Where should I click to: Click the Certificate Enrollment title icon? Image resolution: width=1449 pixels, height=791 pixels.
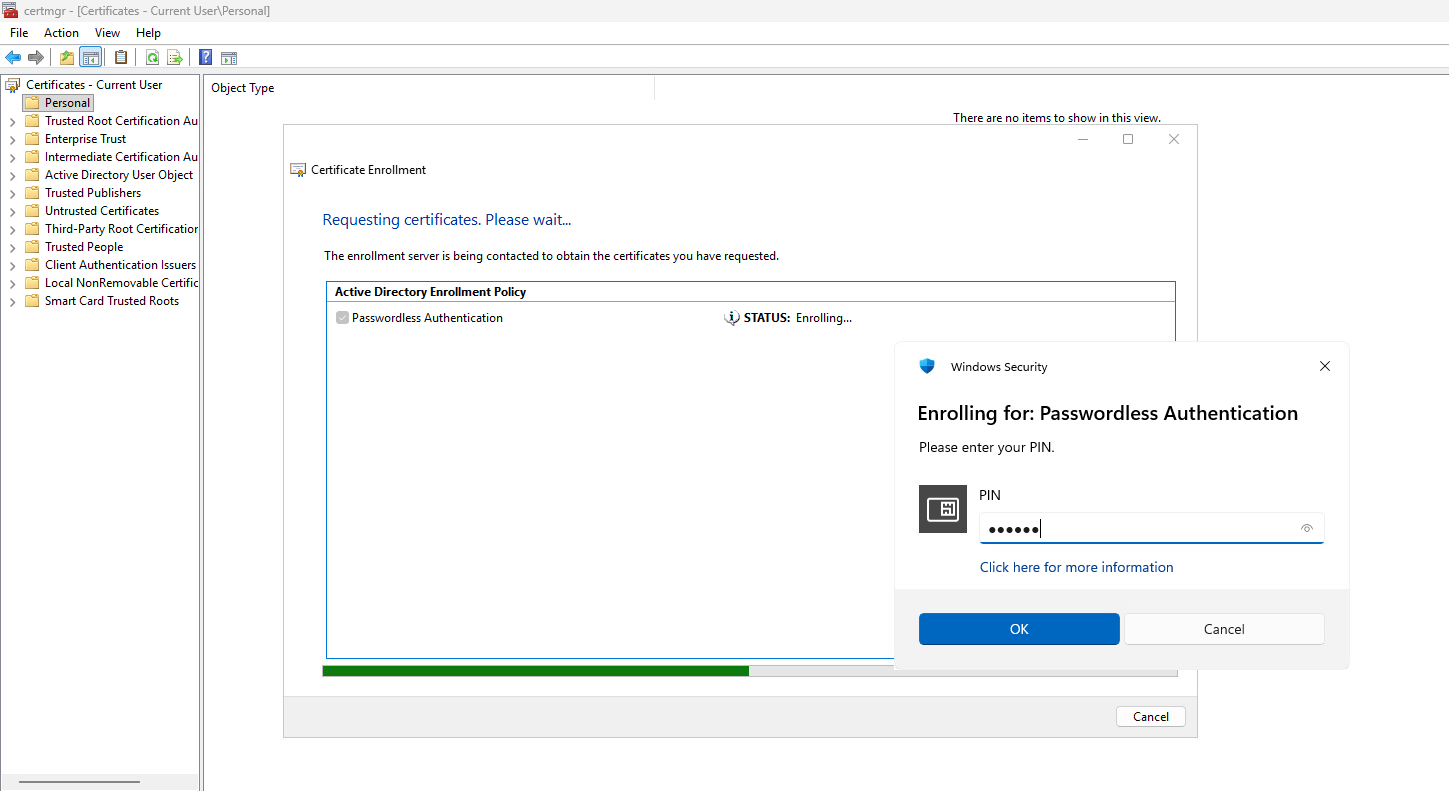tap(298, 170)
